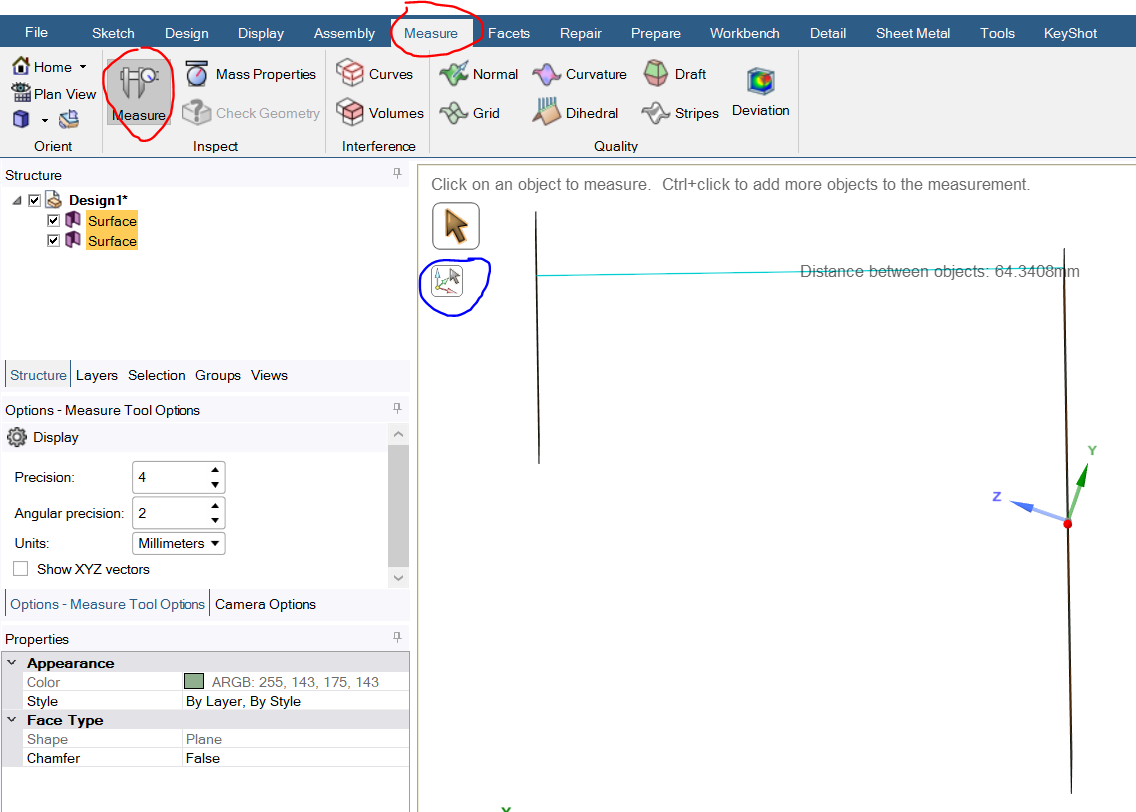Open the File menu
The image size is (1136, 812).
coord(36,33)
